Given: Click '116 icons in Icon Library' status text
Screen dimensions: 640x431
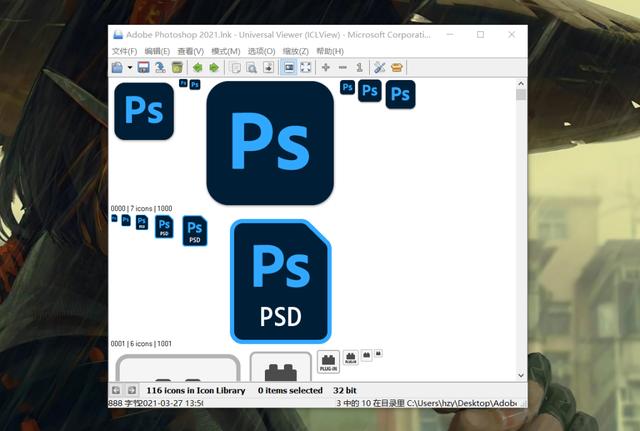Looking at the screenshot, I should point(196,391).
